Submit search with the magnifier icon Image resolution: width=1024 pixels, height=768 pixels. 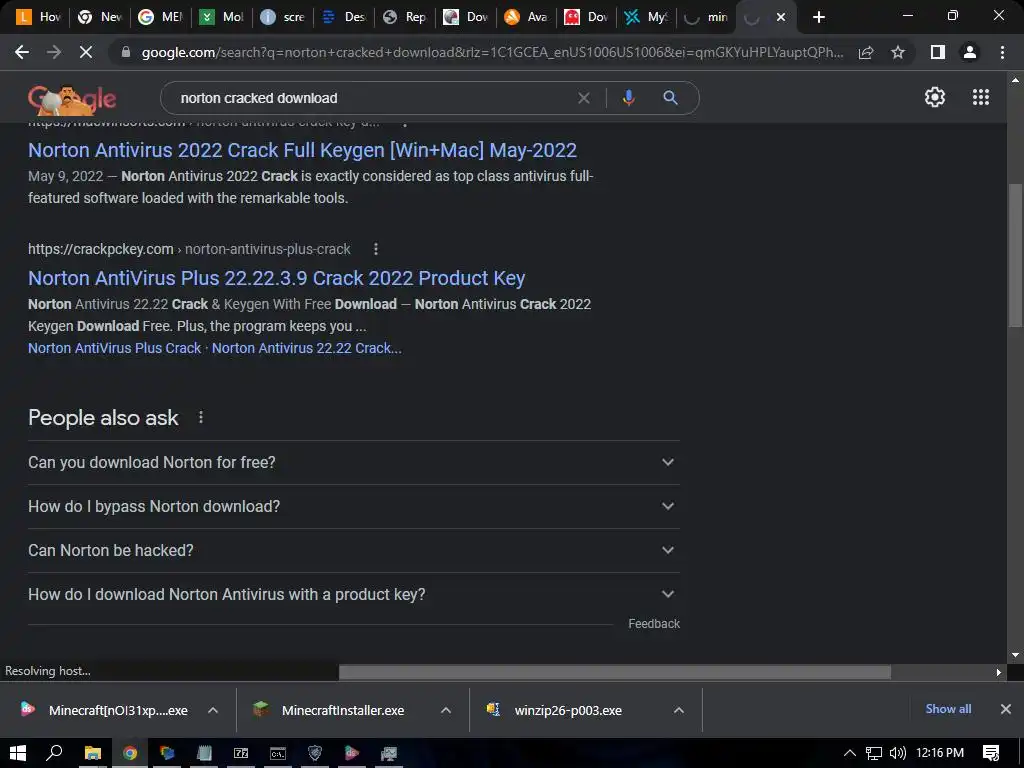[670, 98]
